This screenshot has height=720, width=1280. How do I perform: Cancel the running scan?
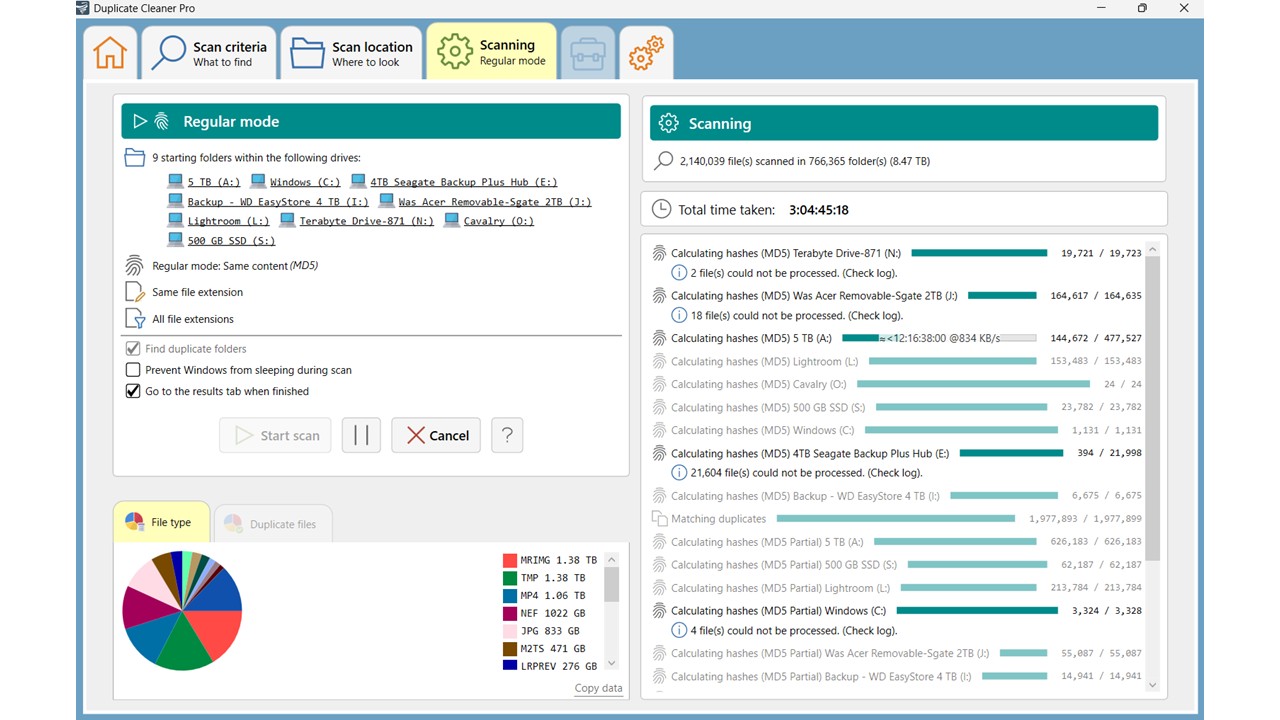436,435
